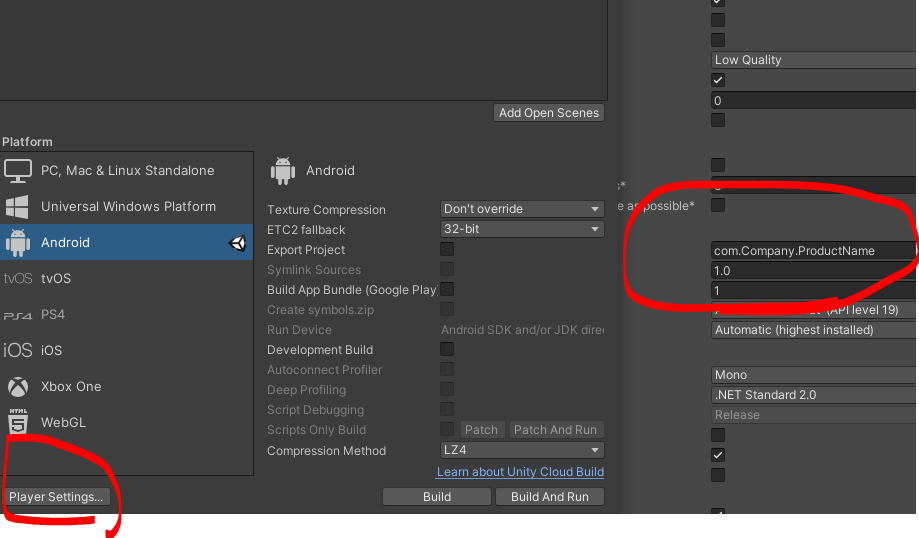Click the Run Device field text

pyautogui.click(x=522, y=330)
